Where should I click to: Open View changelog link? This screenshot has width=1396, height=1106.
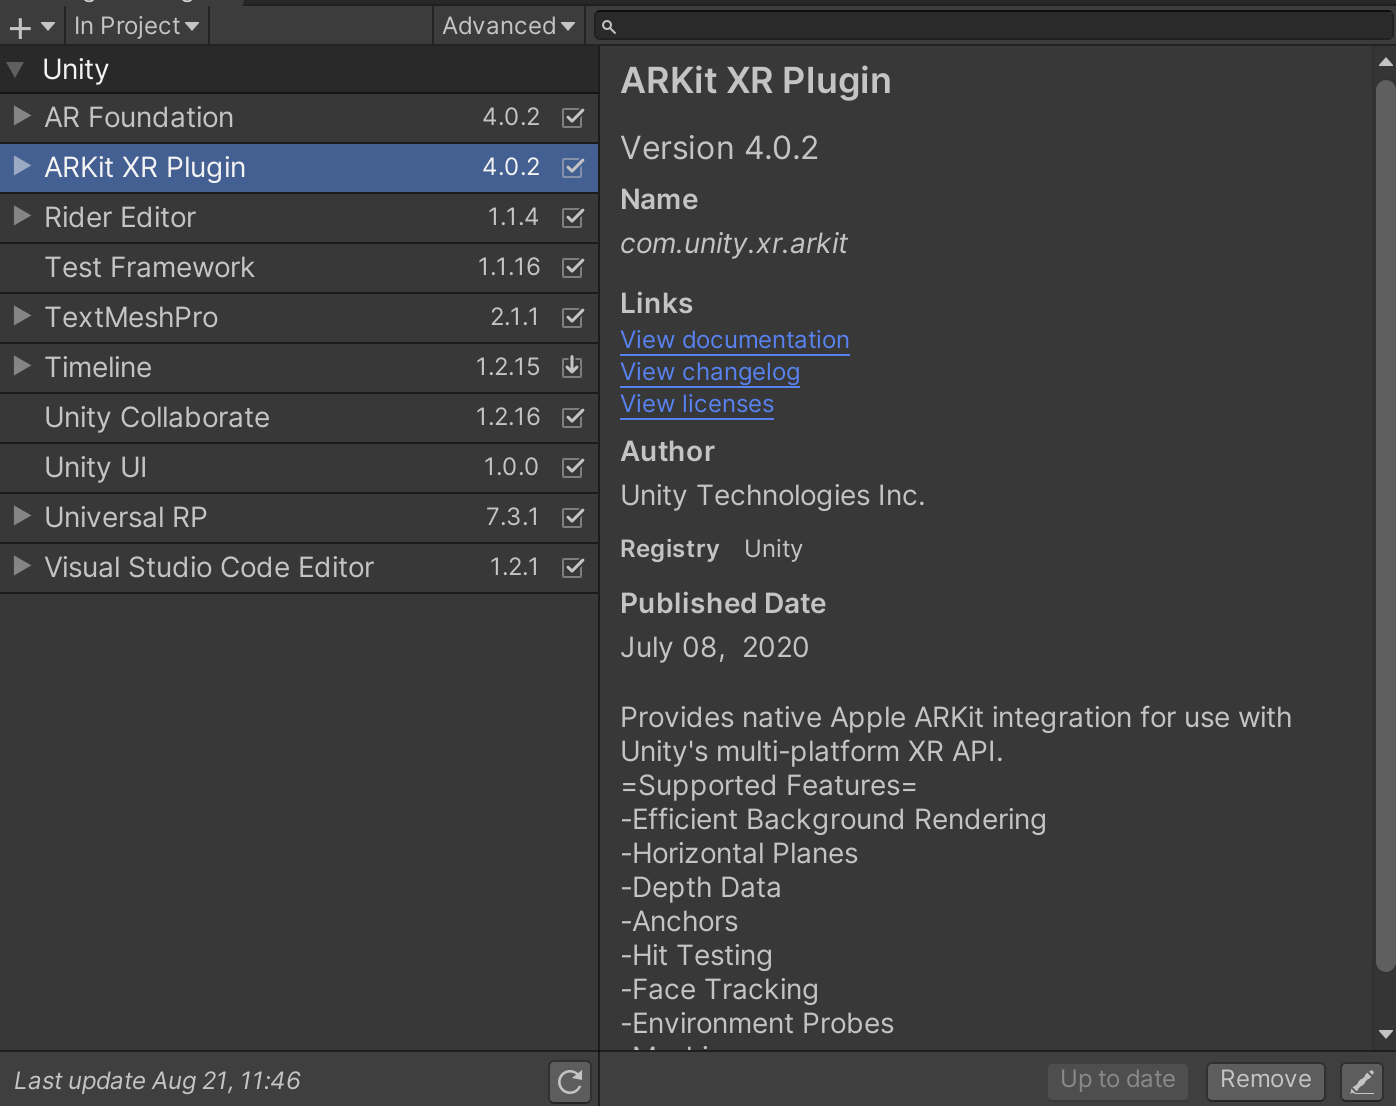(x=710, y=372)
